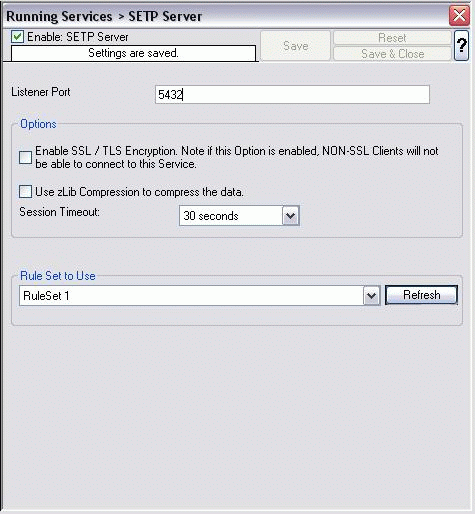Close the SETP Server settings window
Screen dimensions: 475x514
(459, 15)
